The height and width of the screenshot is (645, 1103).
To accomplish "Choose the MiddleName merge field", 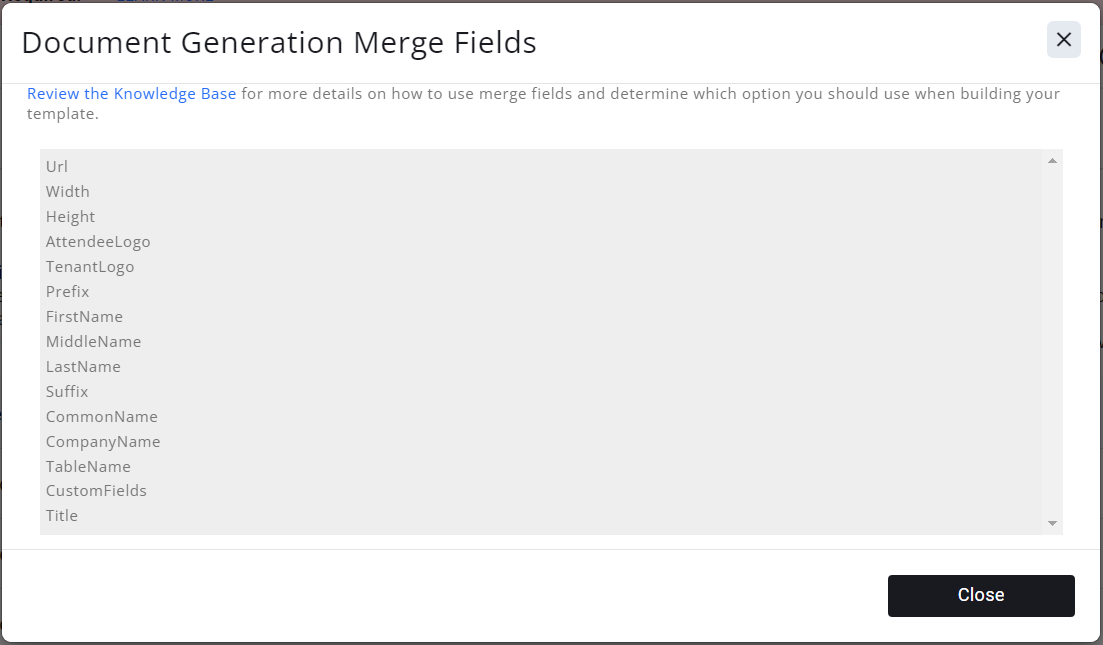I will pos(93,342).
